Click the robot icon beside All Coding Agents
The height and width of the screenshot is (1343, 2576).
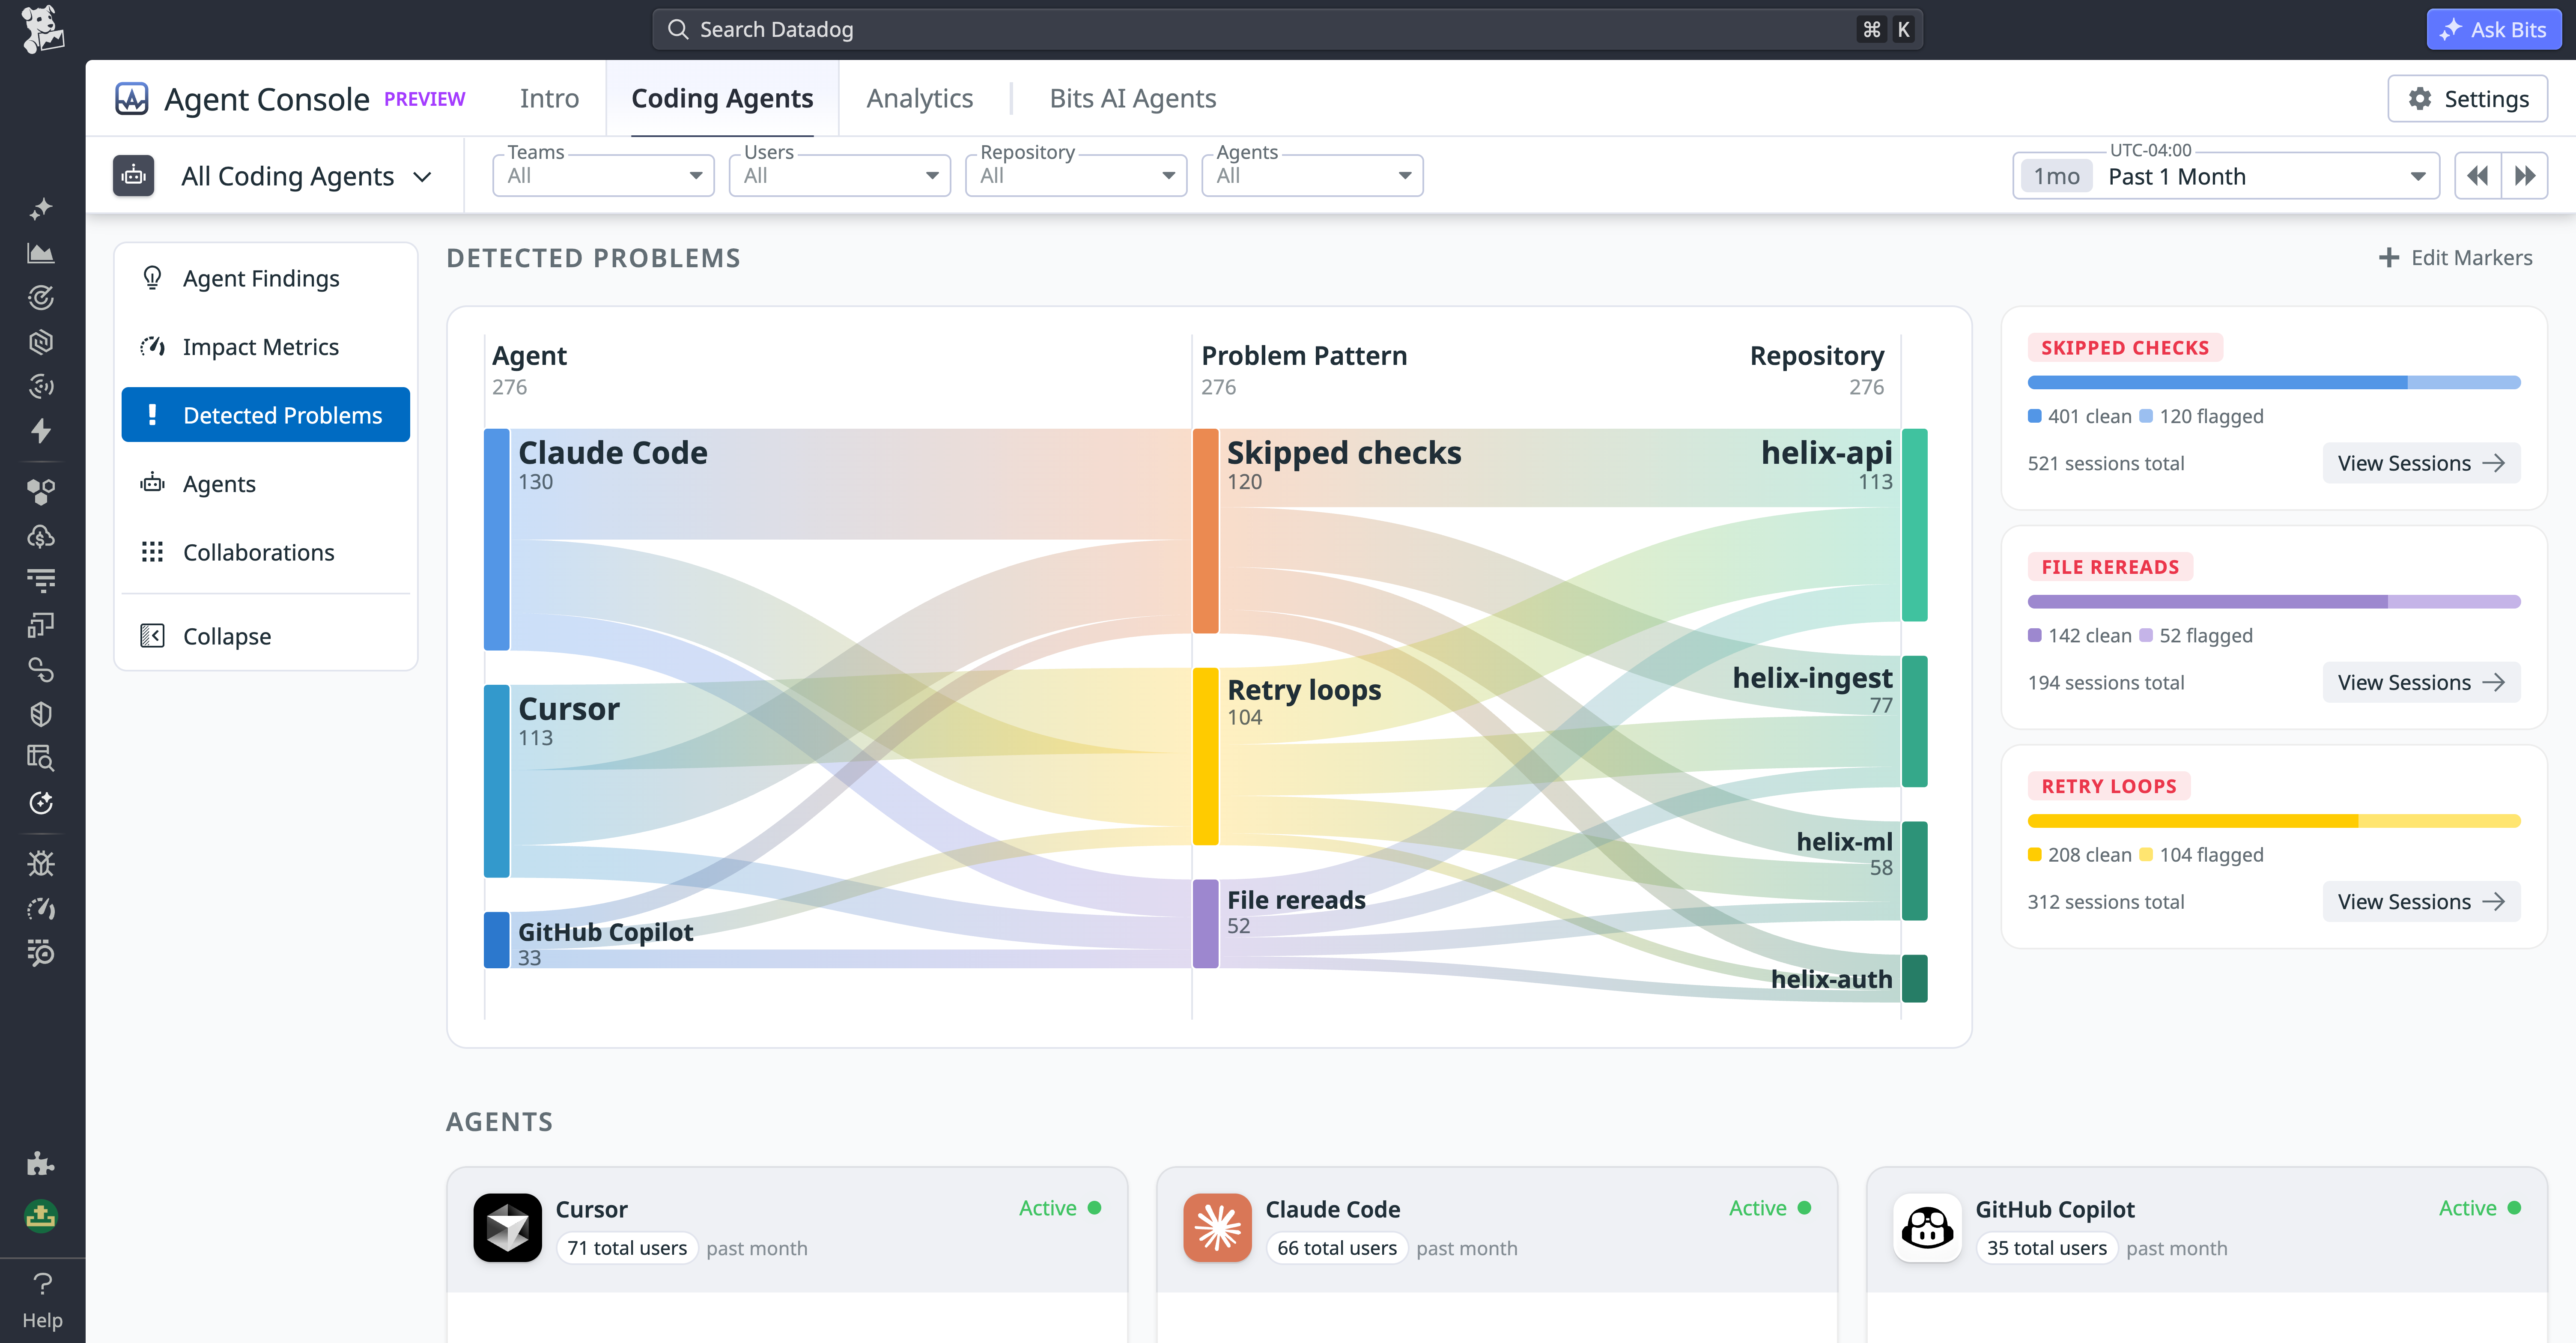tap(133, 176)
